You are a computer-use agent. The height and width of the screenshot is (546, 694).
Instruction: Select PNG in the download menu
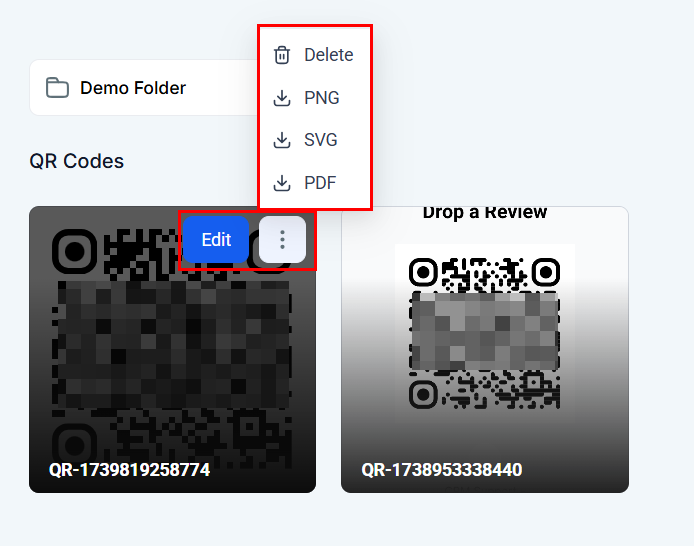point(315,98)
